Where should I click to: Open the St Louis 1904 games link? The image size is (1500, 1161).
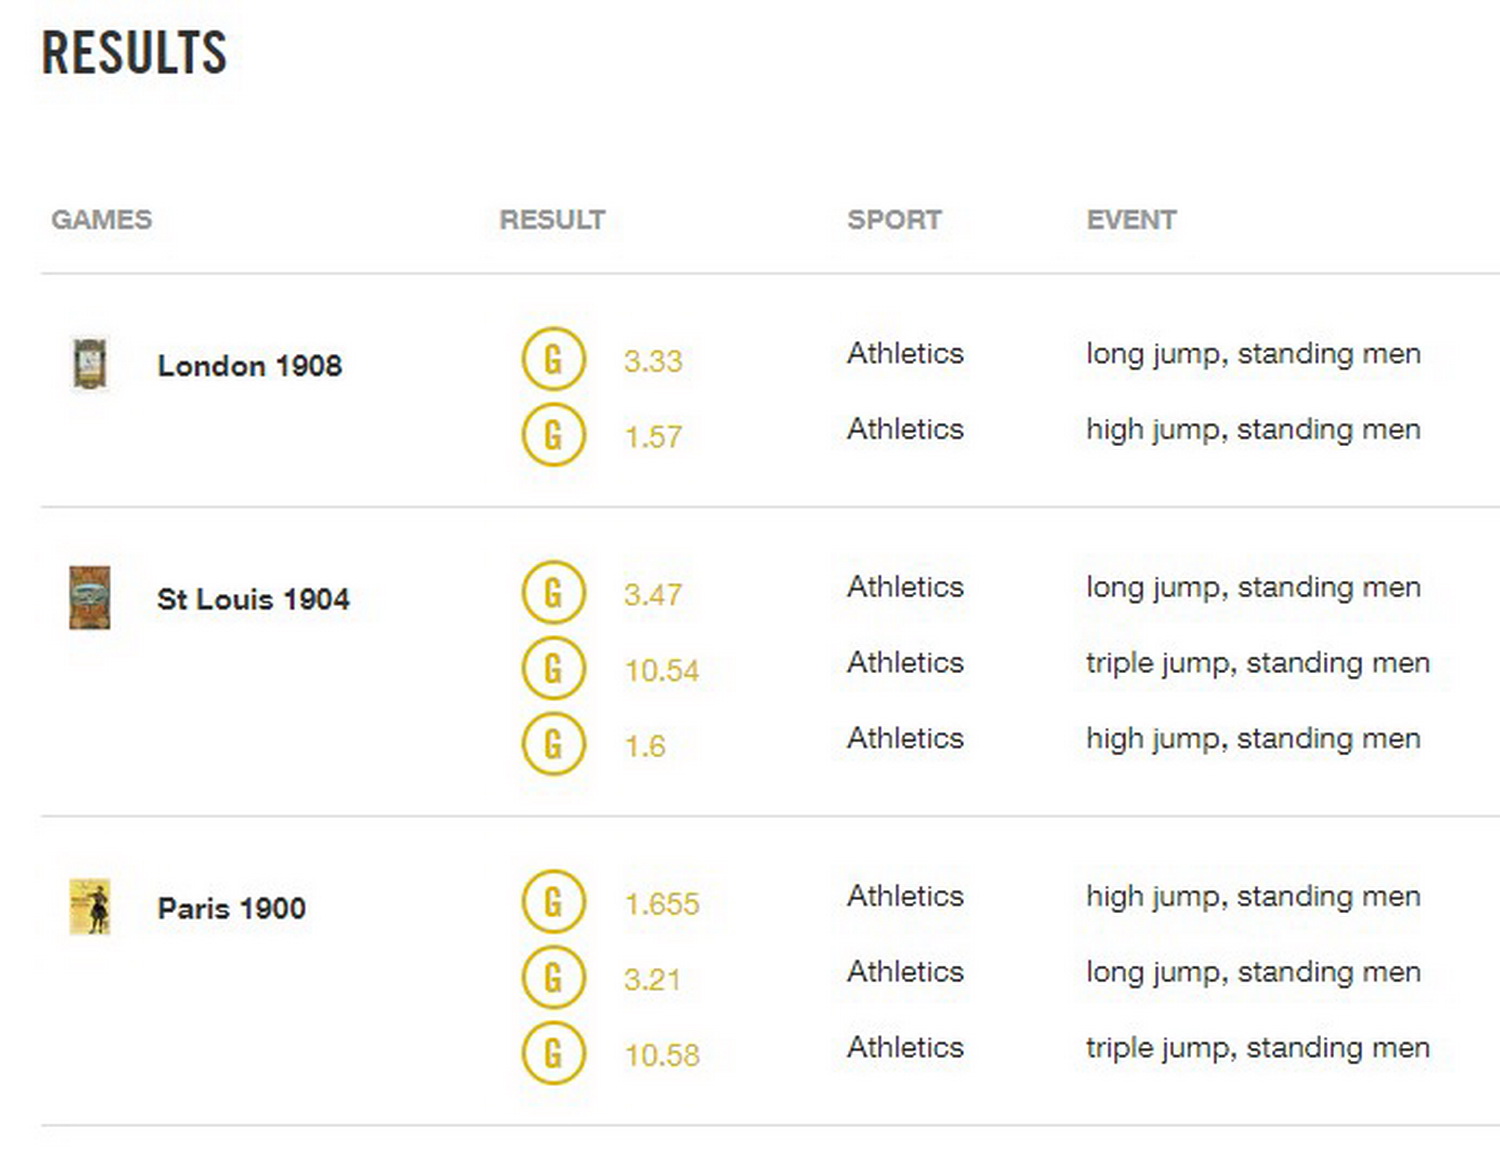(253, 600)
